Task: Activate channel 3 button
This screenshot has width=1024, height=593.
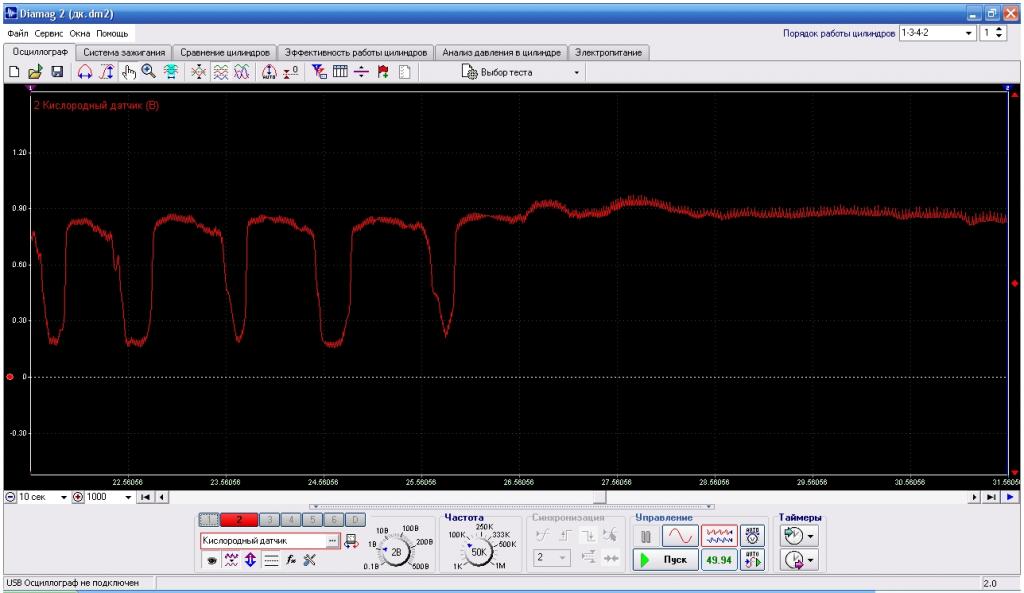Action: point(269,520)
